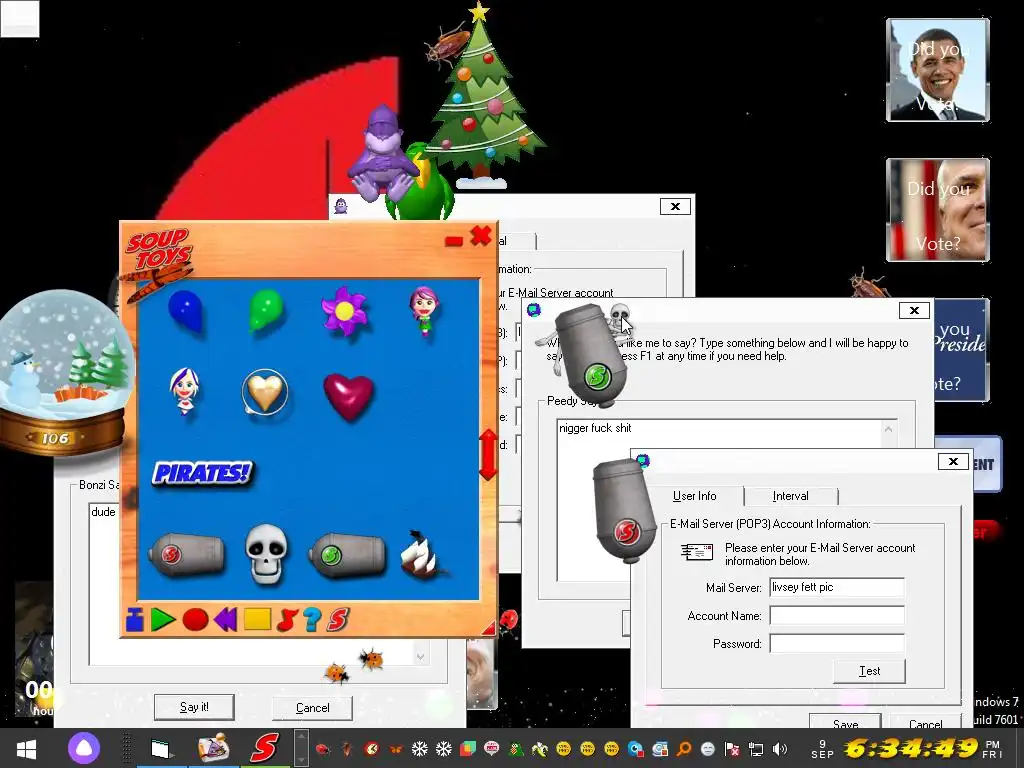This screenshot has height=768, width=1024.
Task: Click the Save button in E-Mail dialog
Action: coord(845,722)
